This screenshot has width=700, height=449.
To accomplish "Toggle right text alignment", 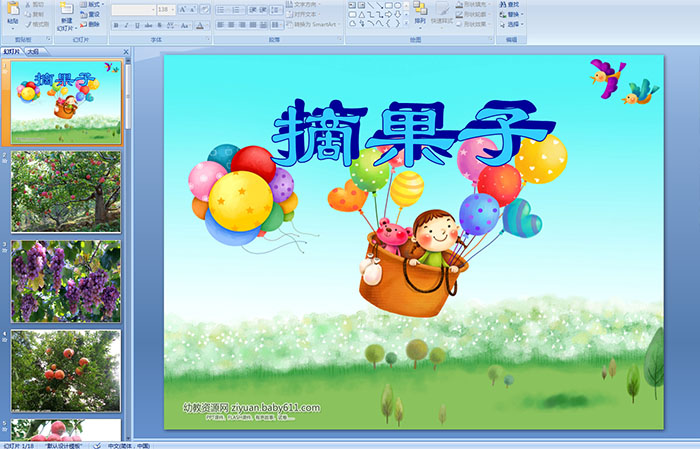I will click(242, 25).
